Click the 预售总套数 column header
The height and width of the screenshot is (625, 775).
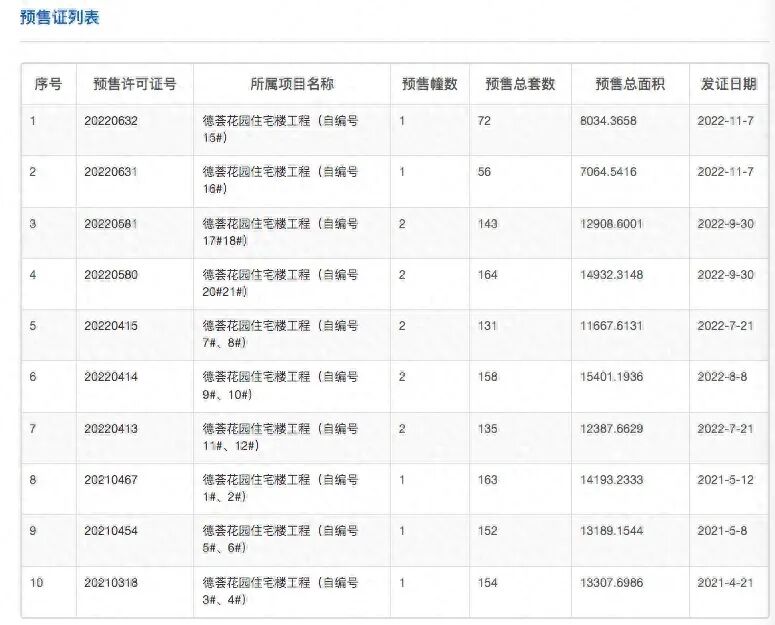[520, 84]
